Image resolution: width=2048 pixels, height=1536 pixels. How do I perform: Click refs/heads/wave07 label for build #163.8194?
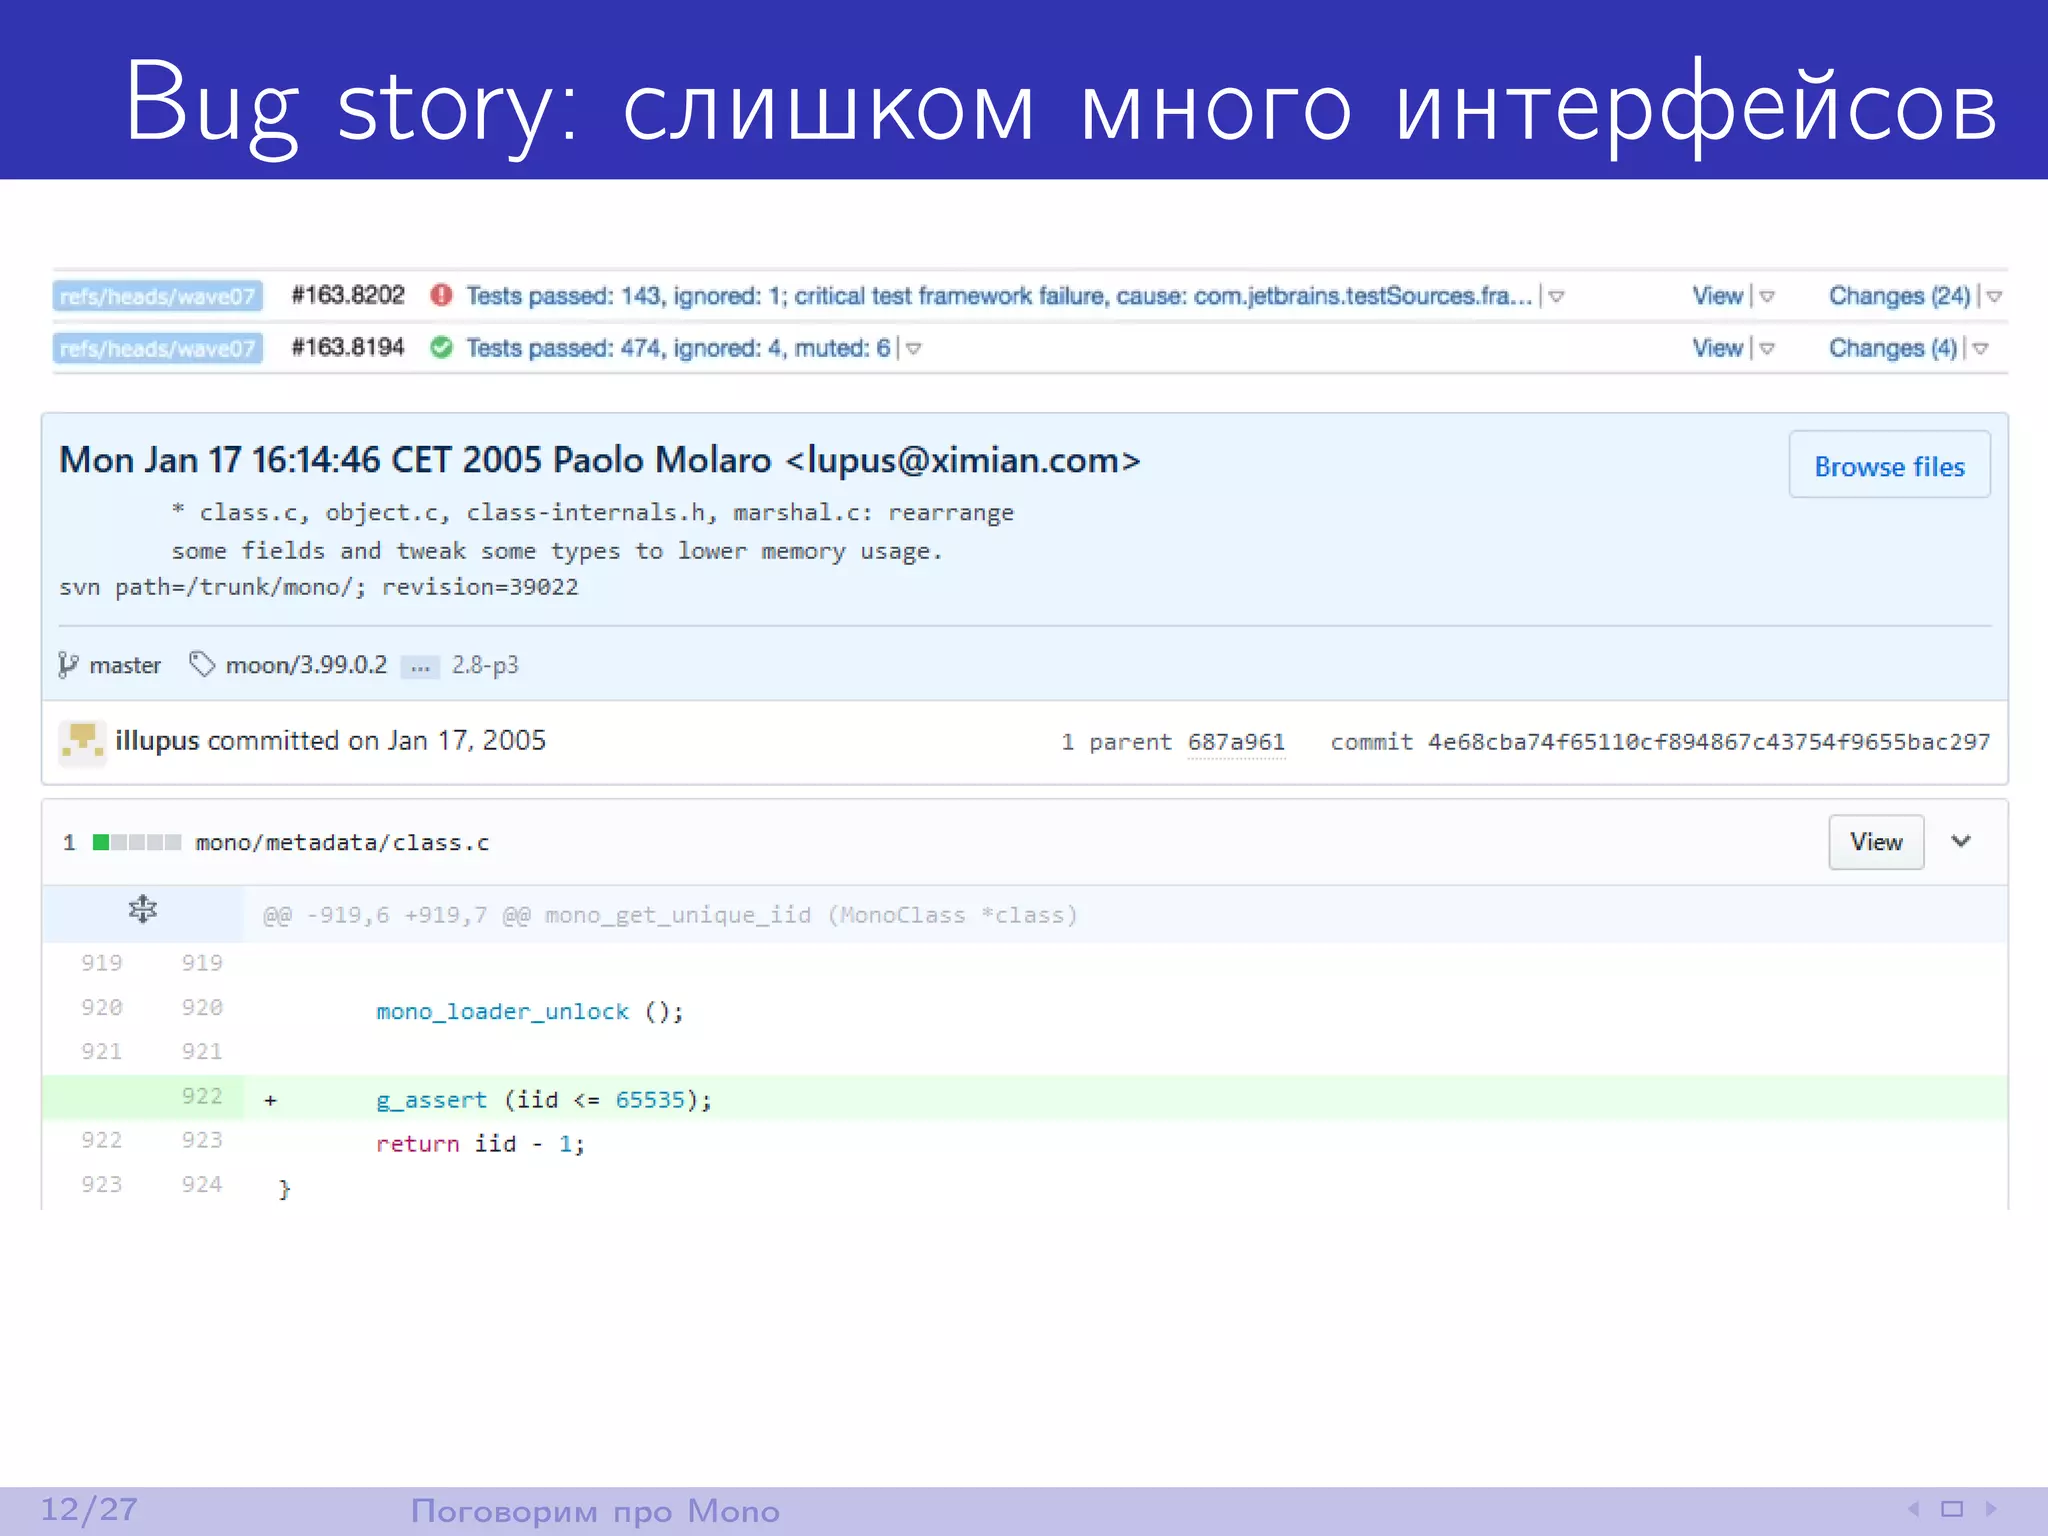pyautogui.click(x=158, y=348)
